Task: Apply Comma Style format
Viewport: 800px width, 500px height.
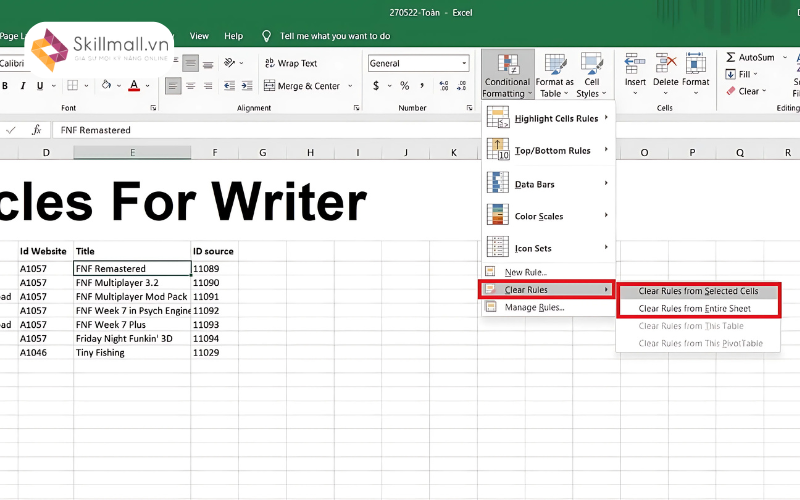Action: coord(422,86)
